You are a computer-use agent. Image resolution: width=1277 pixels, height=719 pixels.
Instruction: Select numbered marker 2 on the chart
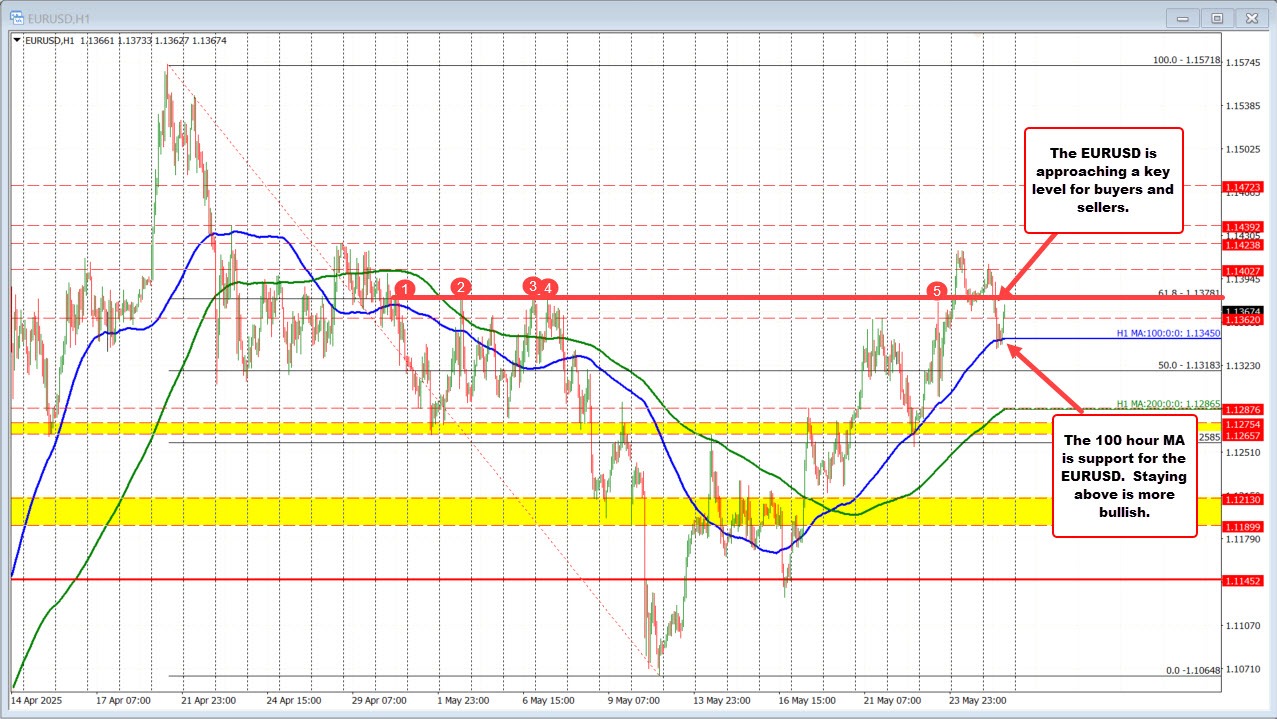coord(460,287)
